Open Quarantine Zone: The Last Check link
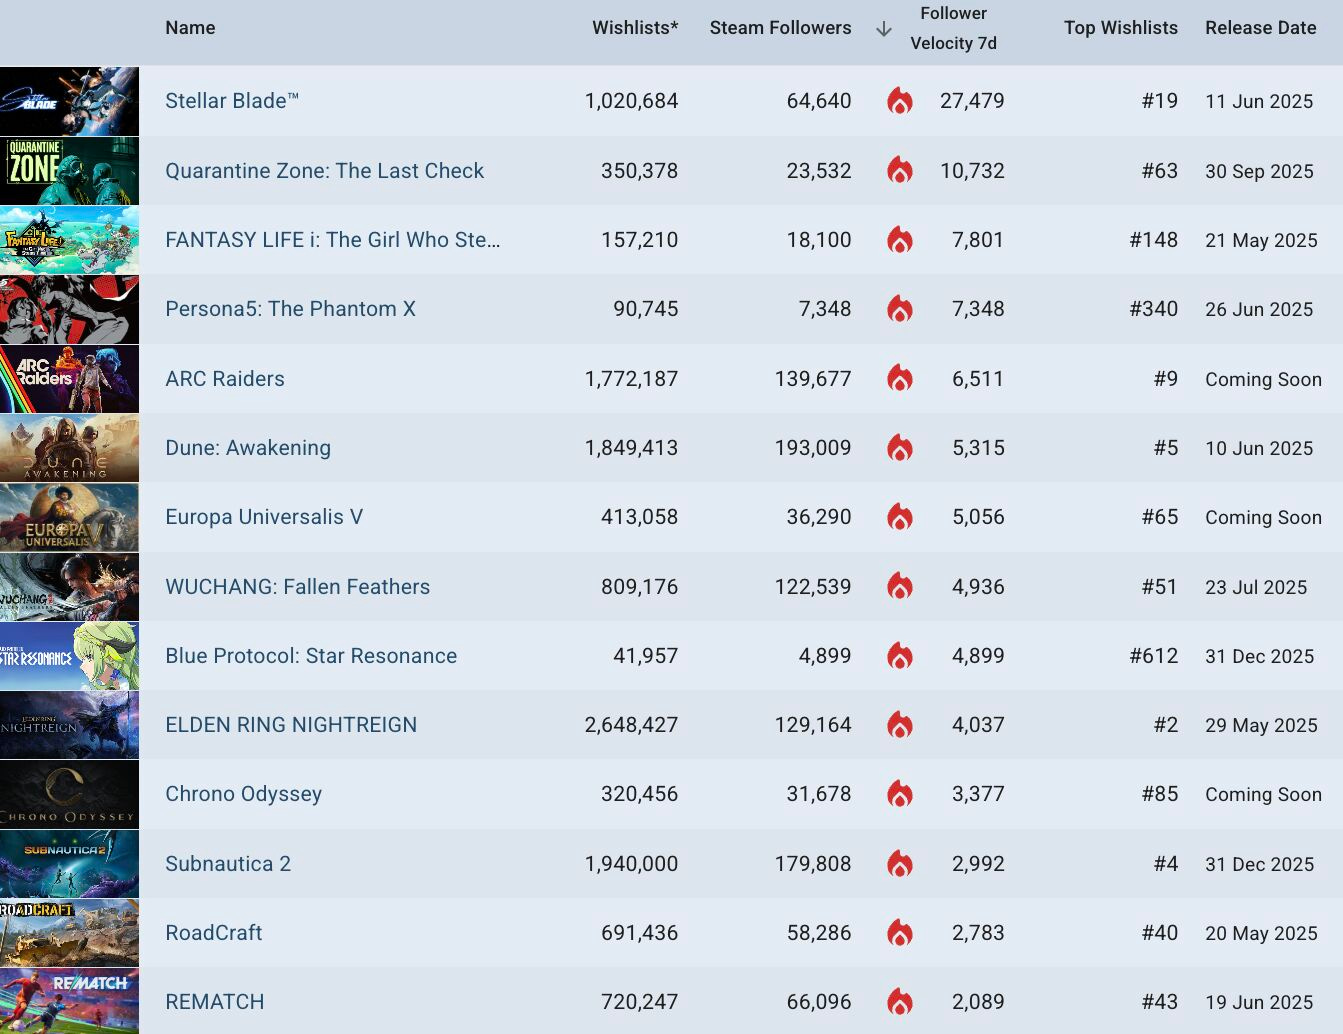The width and height of the screenshot is (1343, 1034). (x=324, y=171)
